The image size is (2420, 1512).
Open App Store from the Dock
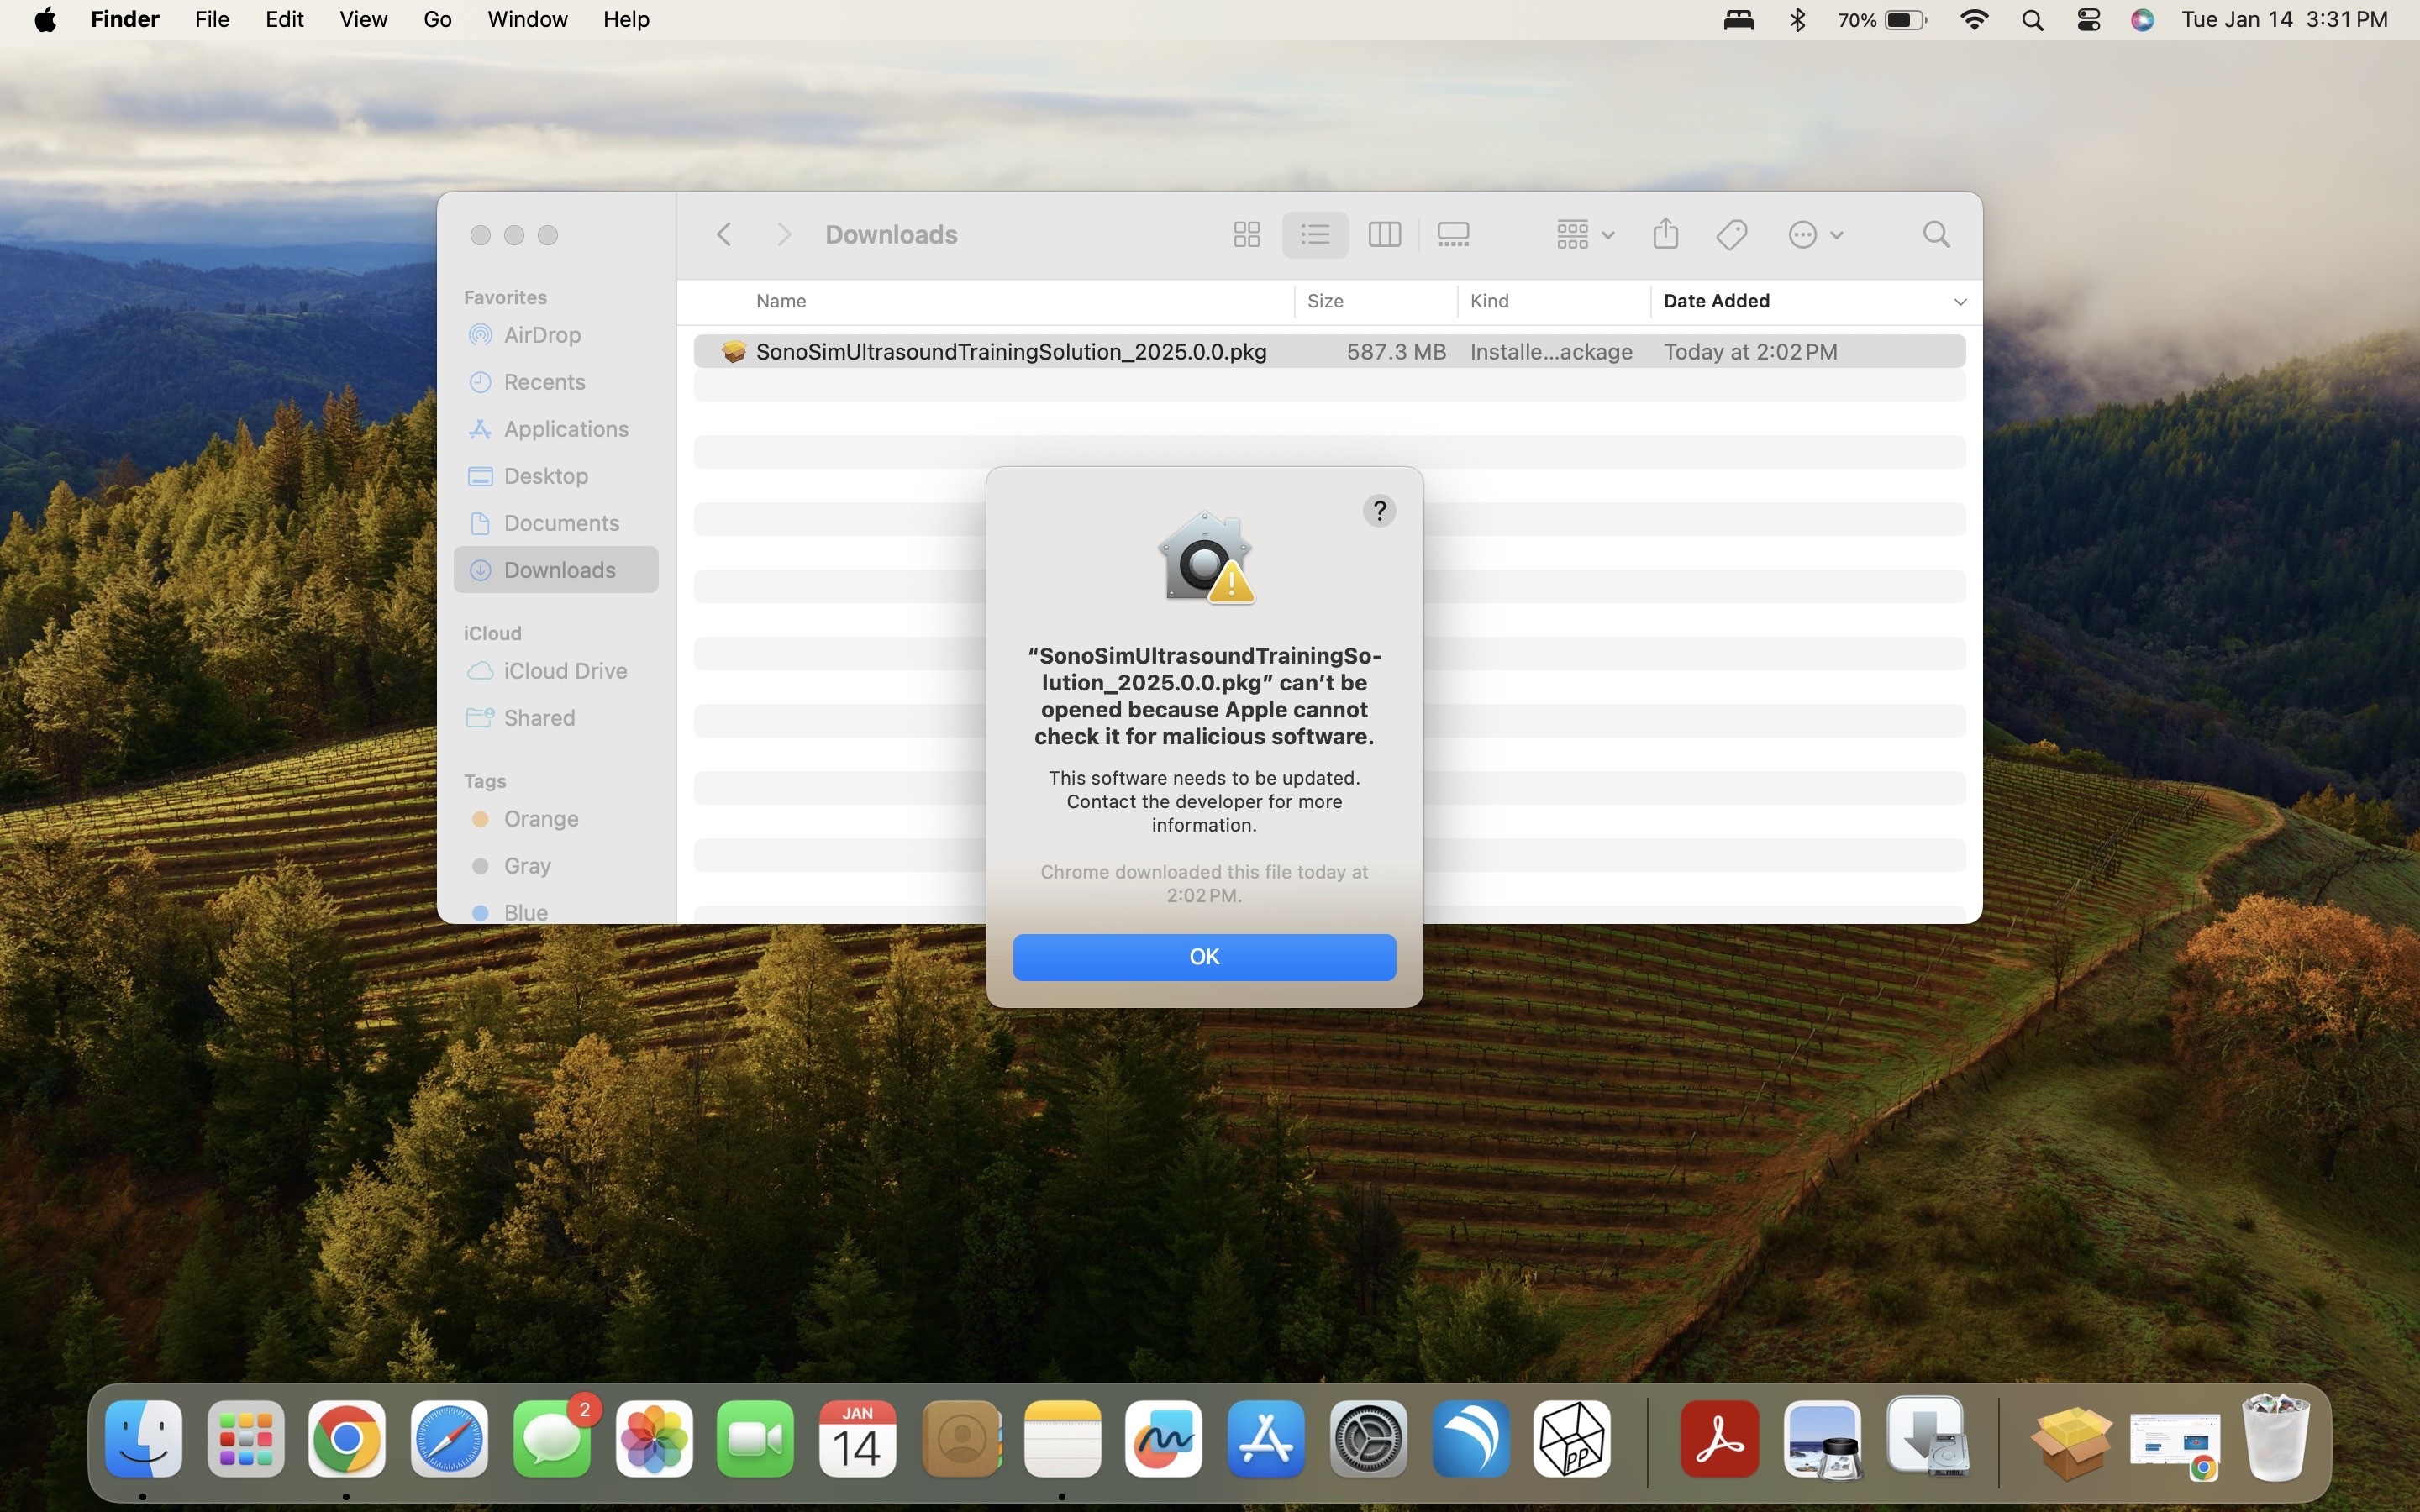point(1266,1440)
